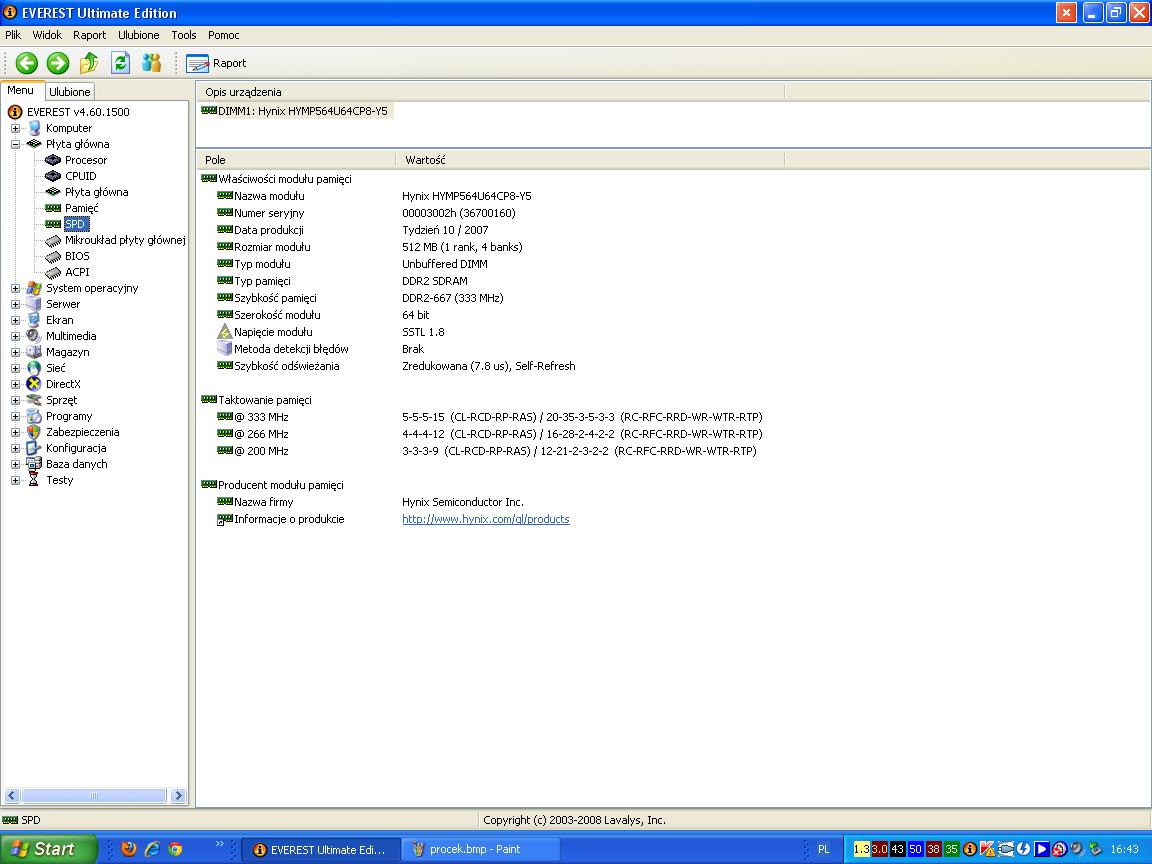This screenshot has width=1152, height=864.
Task: Switch to the Menu tab in the sidebar
Action: (x=21, y=90)
